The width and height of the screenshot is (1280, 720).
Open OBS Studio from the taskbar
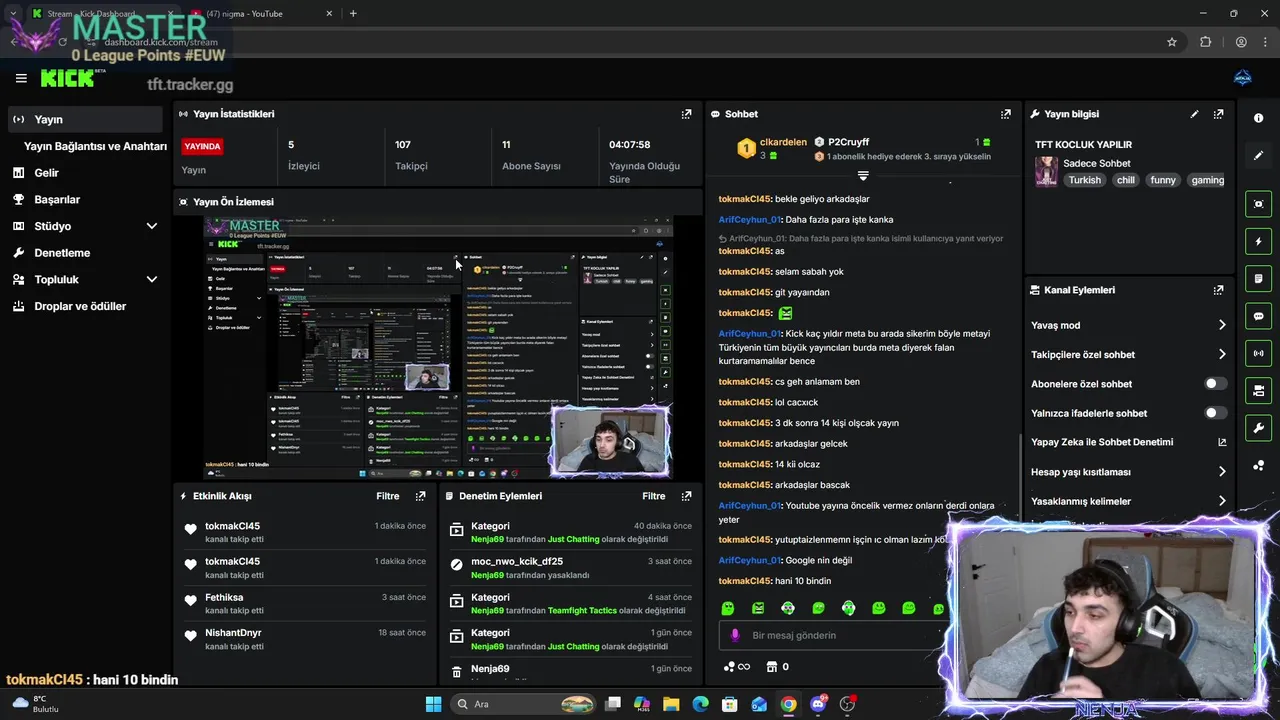click(848, 704)
